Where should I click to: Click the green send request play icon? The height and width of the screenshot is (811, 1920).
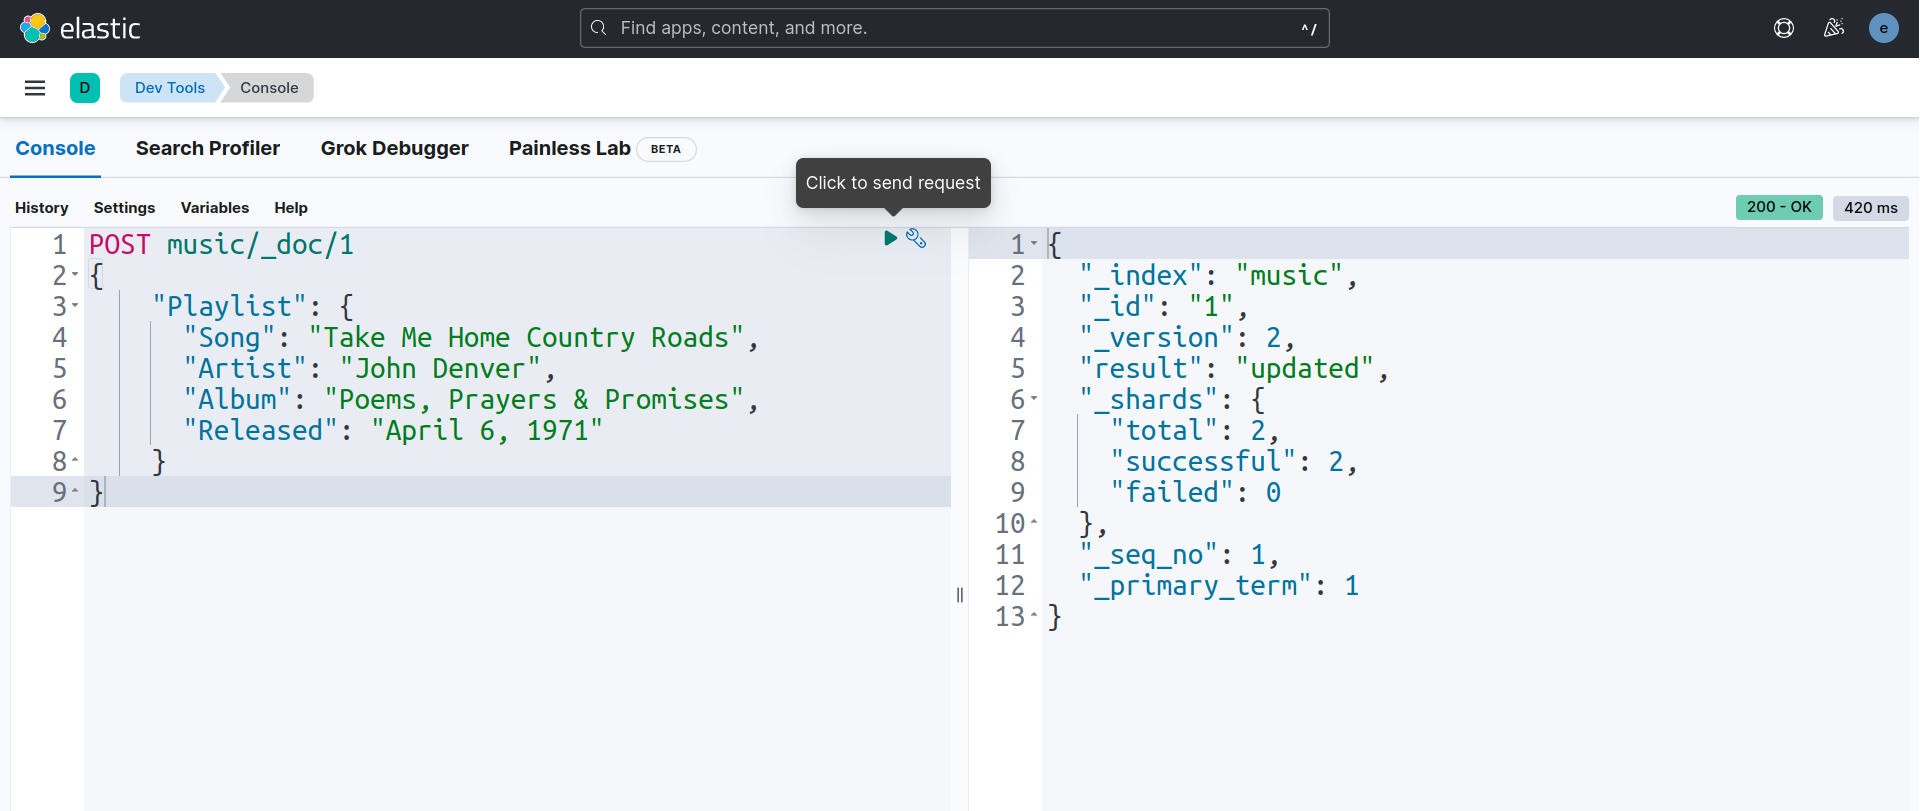click(x=890, y=238)
